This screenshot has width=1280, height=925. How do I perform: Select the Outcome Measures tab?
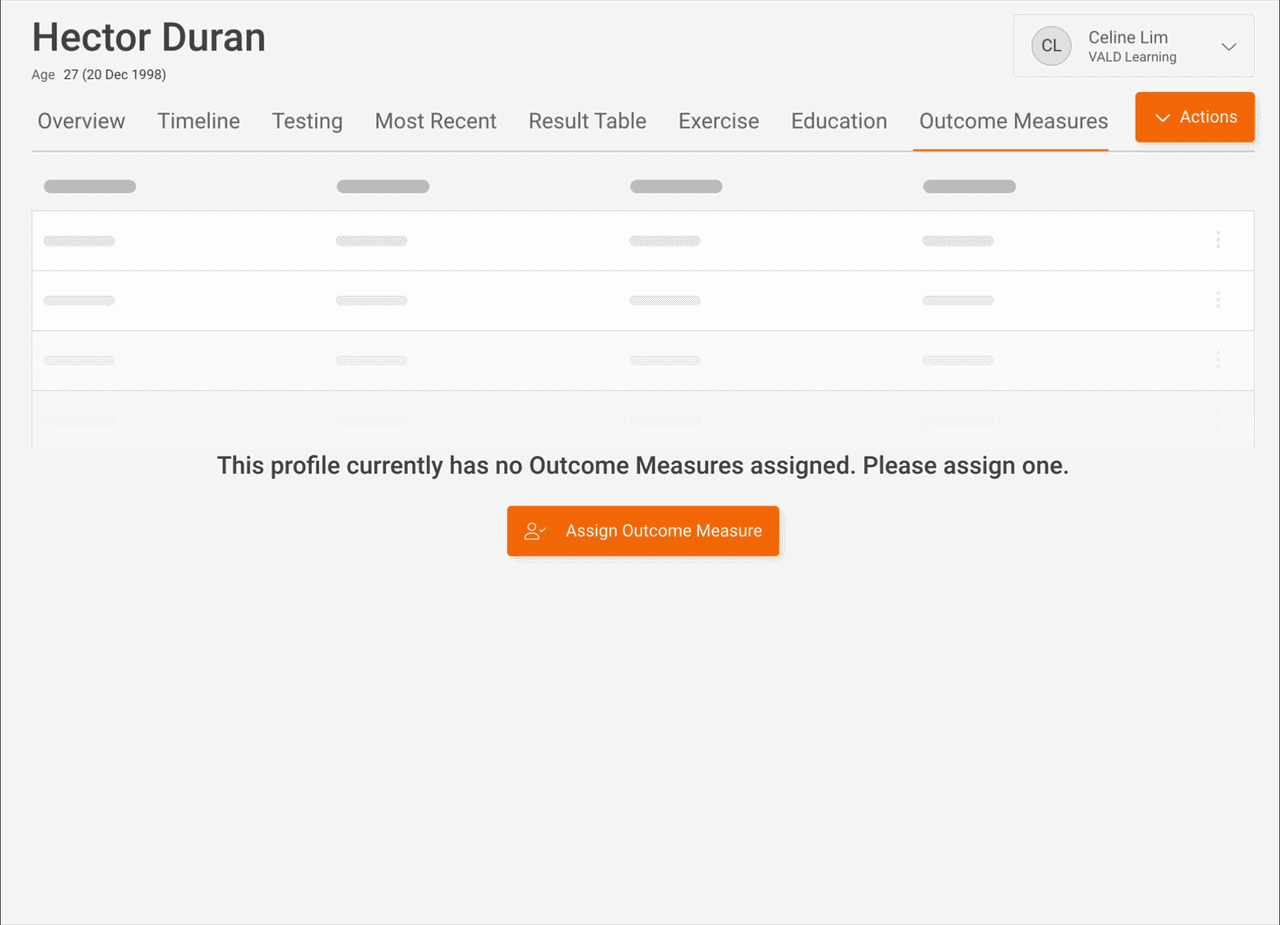coord(1013,121)
